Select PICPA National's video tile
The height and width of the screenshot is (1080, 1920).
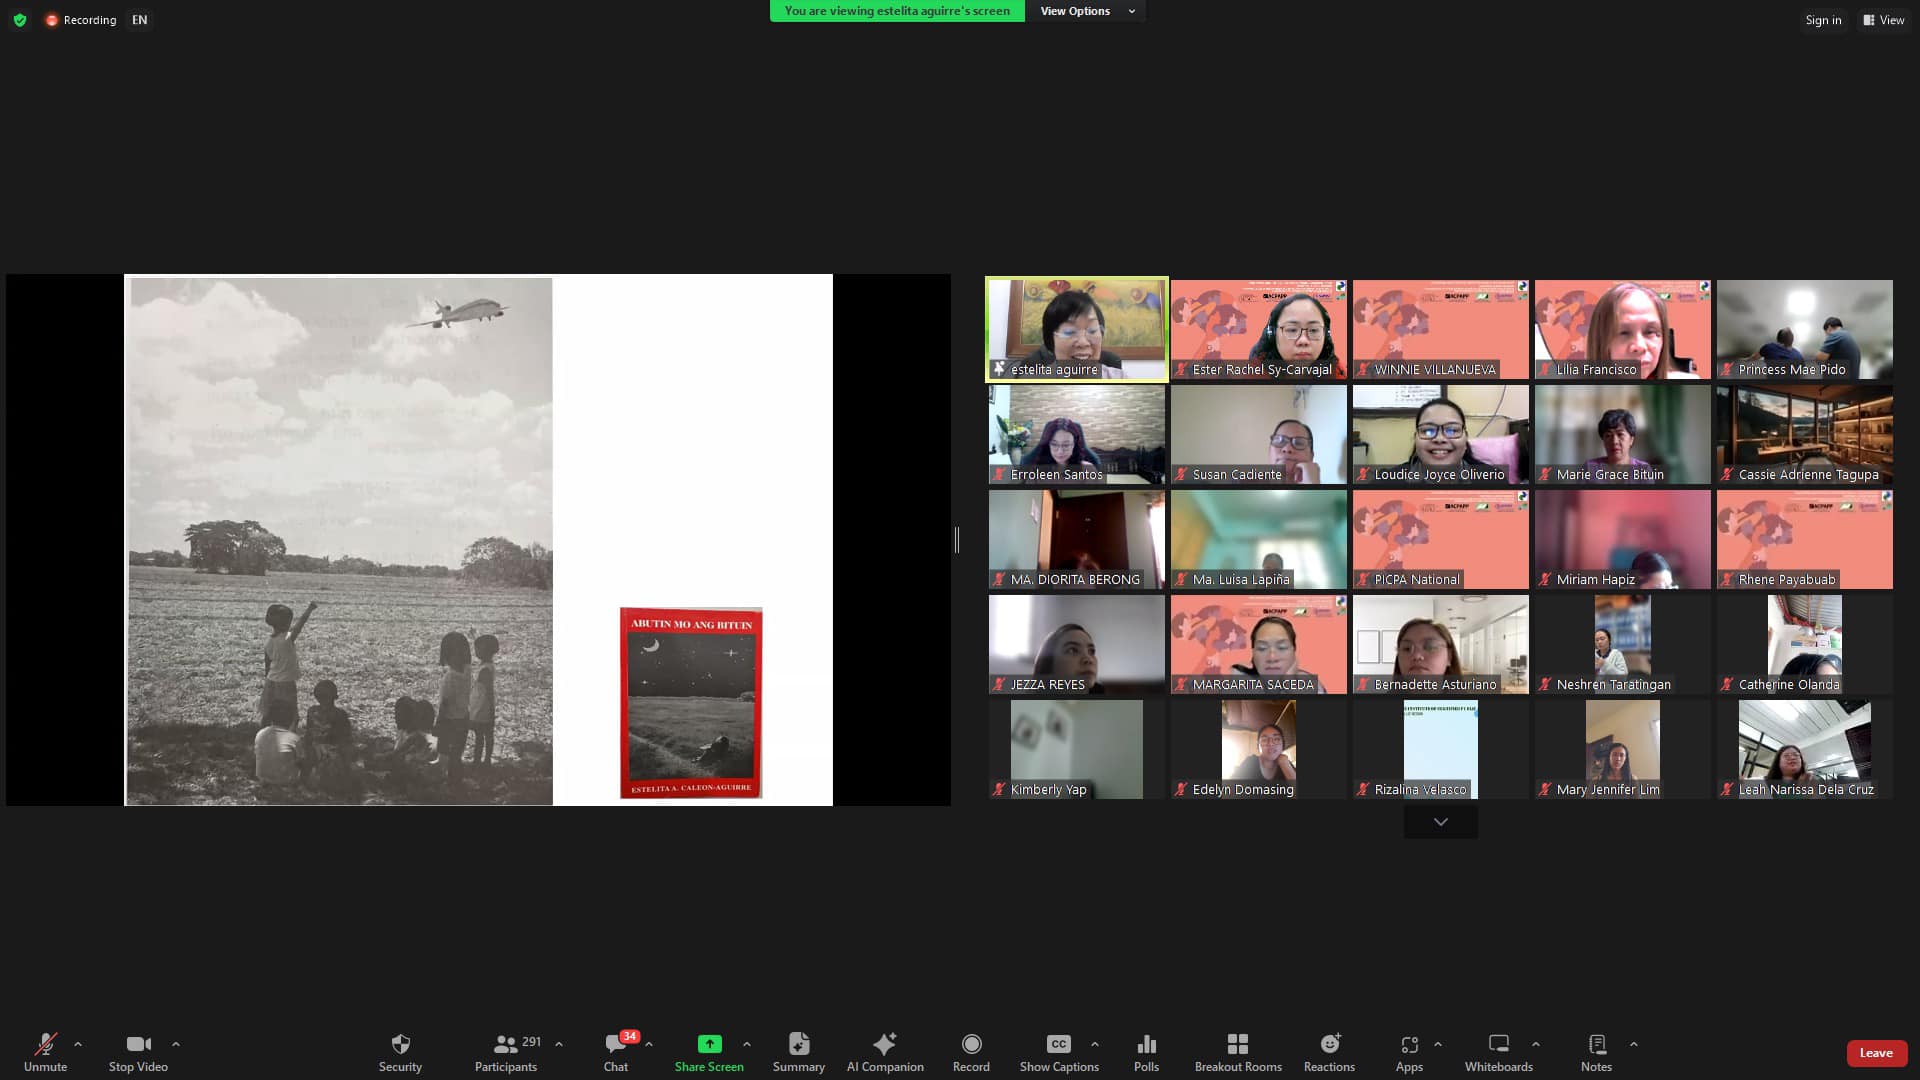pos(1440,539)
